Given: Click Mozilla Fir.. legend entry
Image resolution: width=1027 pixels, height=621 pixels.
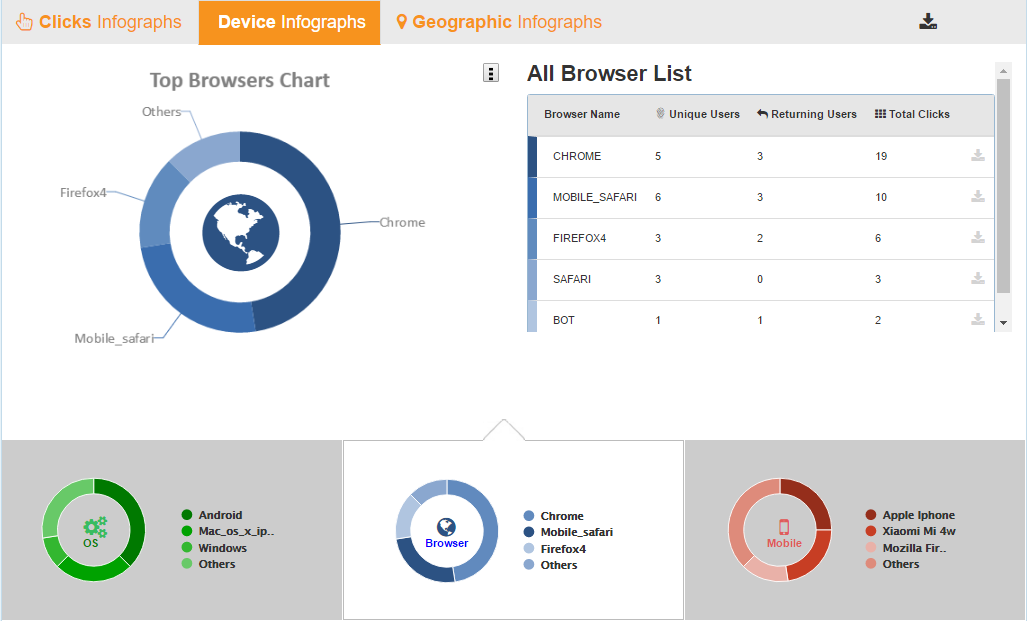Looking at the screenshot, I should click(x=906, y=548).
